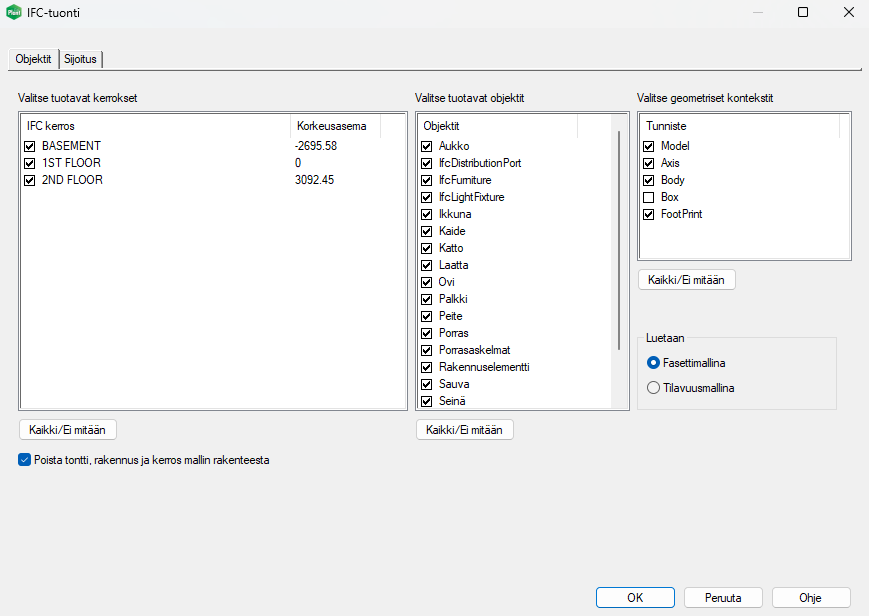Screen dimensions: 869x616
Task: Switch to the Sijoitus tab
Action: click(81, 59)
